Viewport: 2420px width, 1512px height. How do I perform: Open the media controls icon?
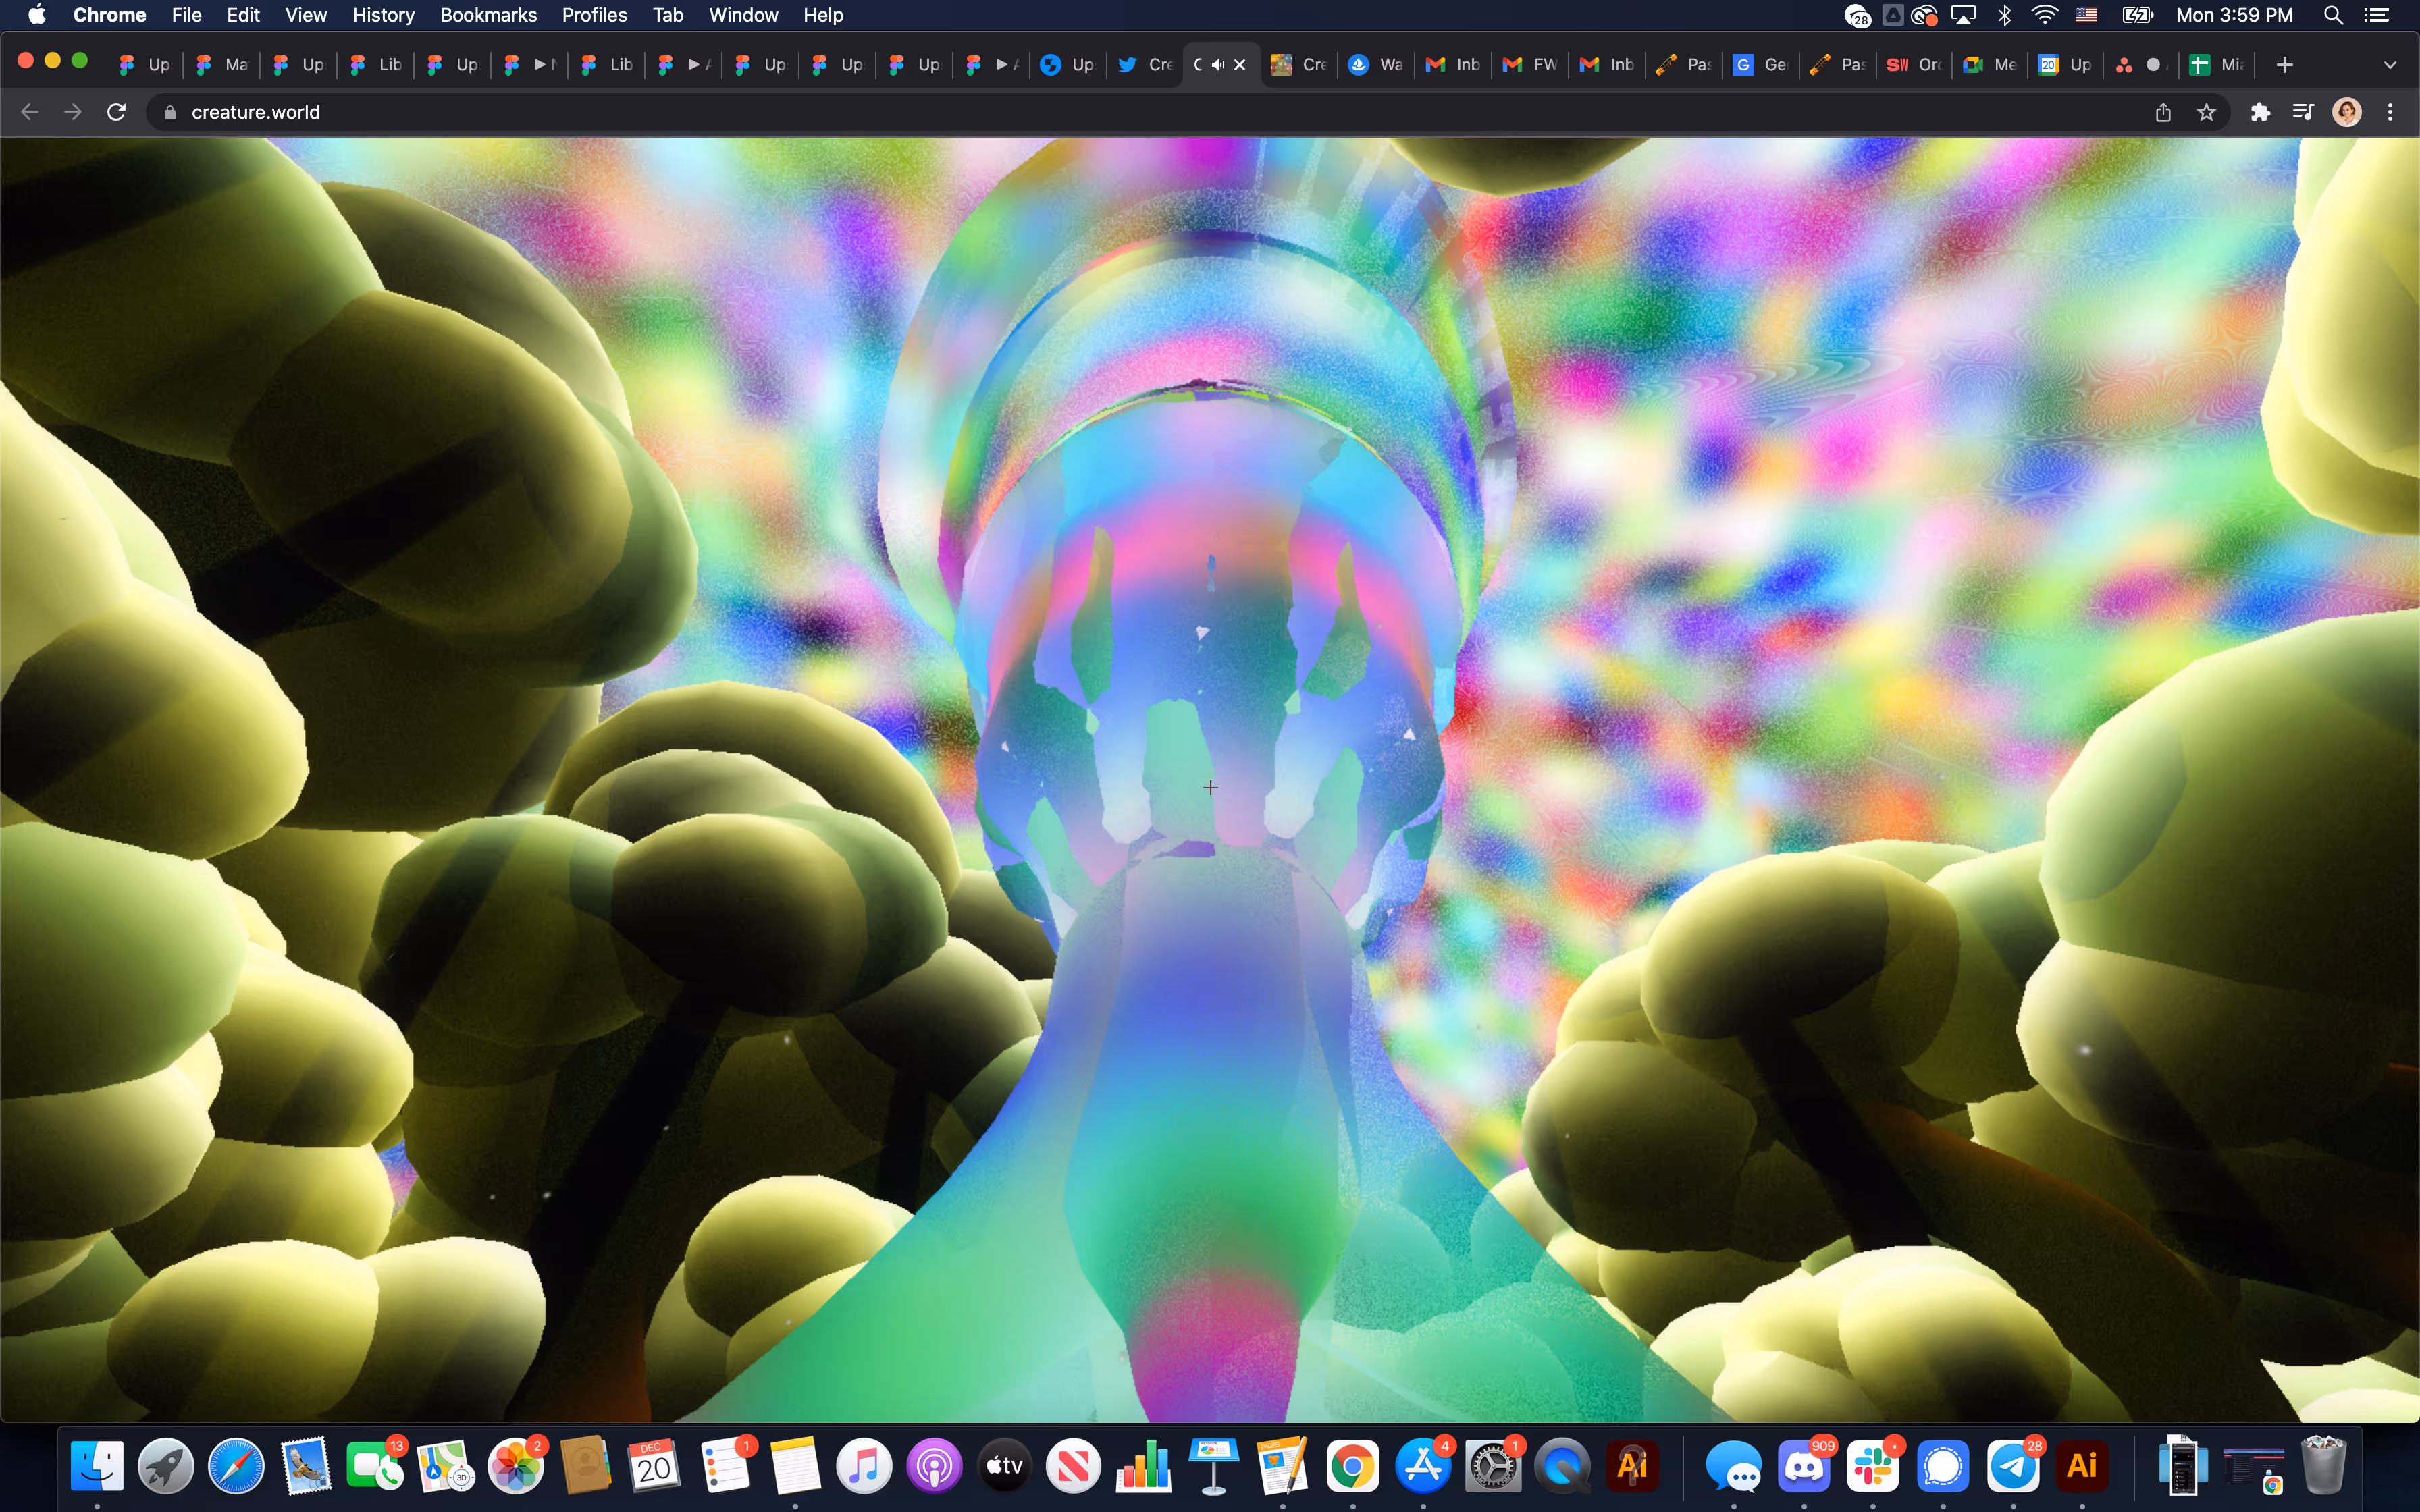(2303, 112)
